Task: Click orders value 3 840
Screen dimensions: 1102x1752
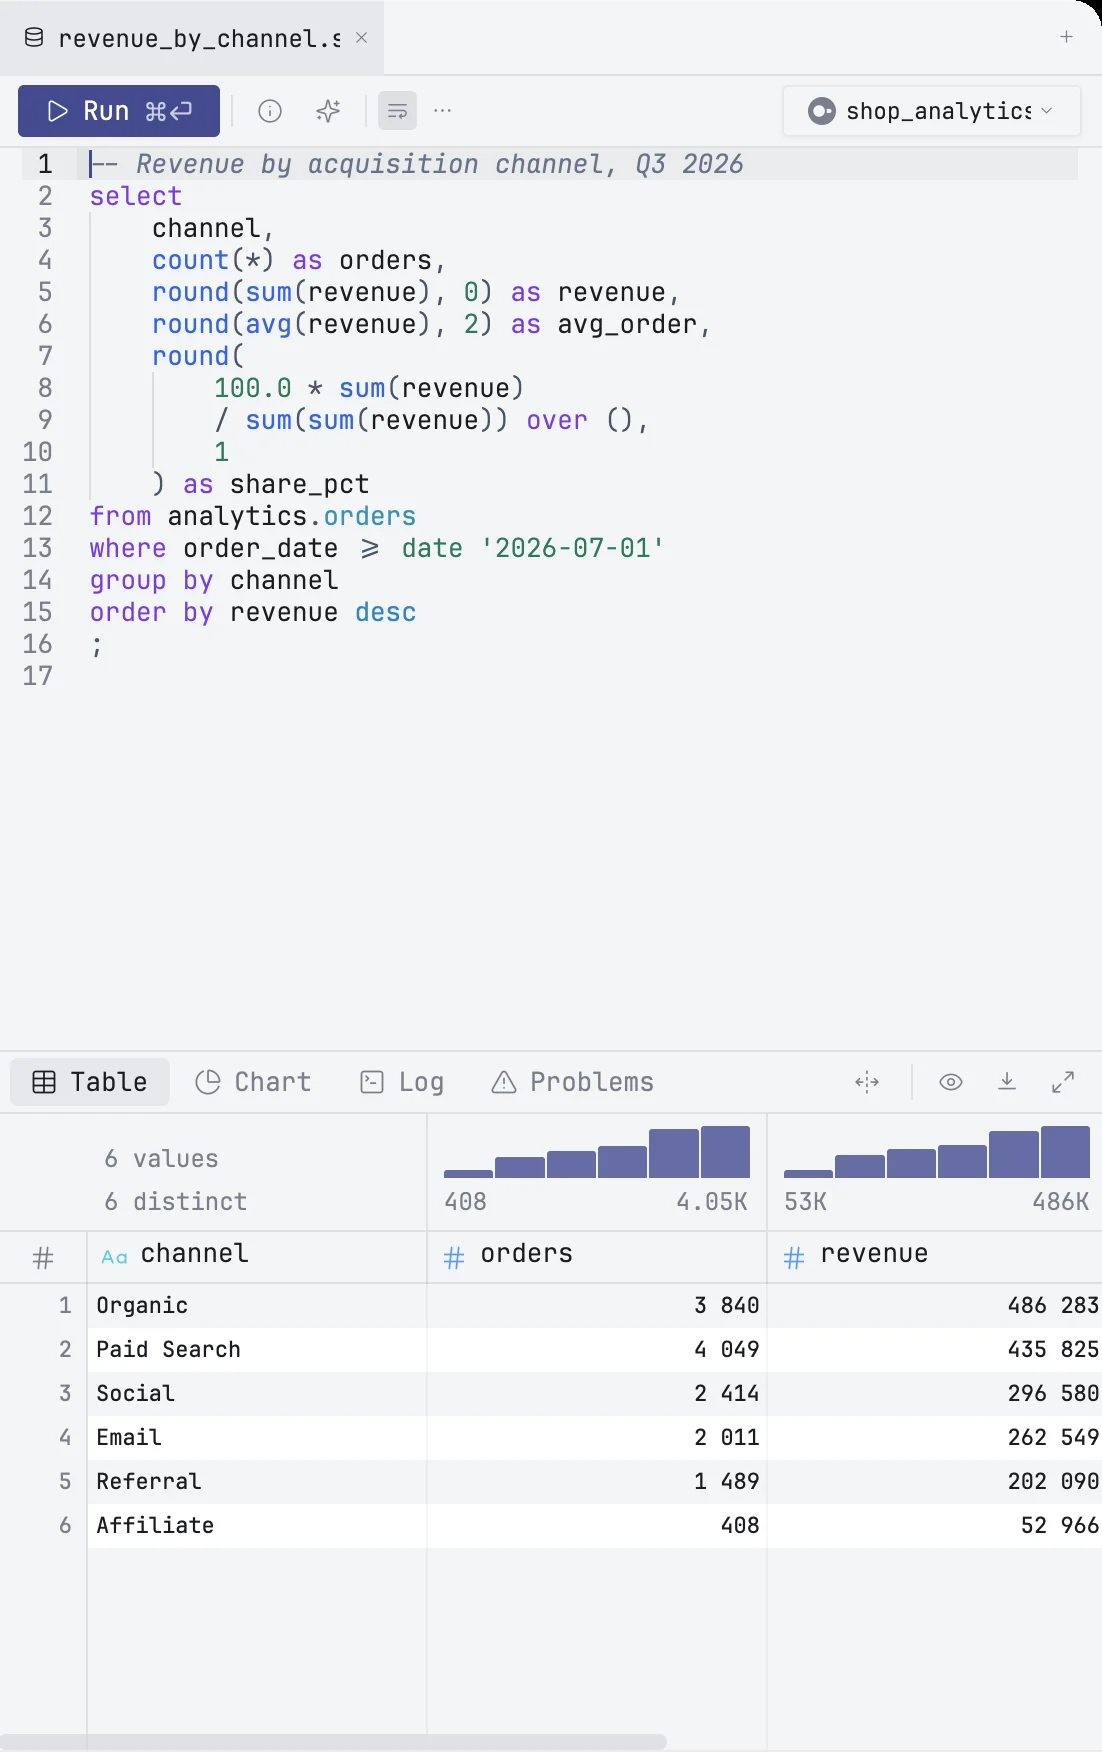Action: pyautogui.click(x=597, y=1306)
